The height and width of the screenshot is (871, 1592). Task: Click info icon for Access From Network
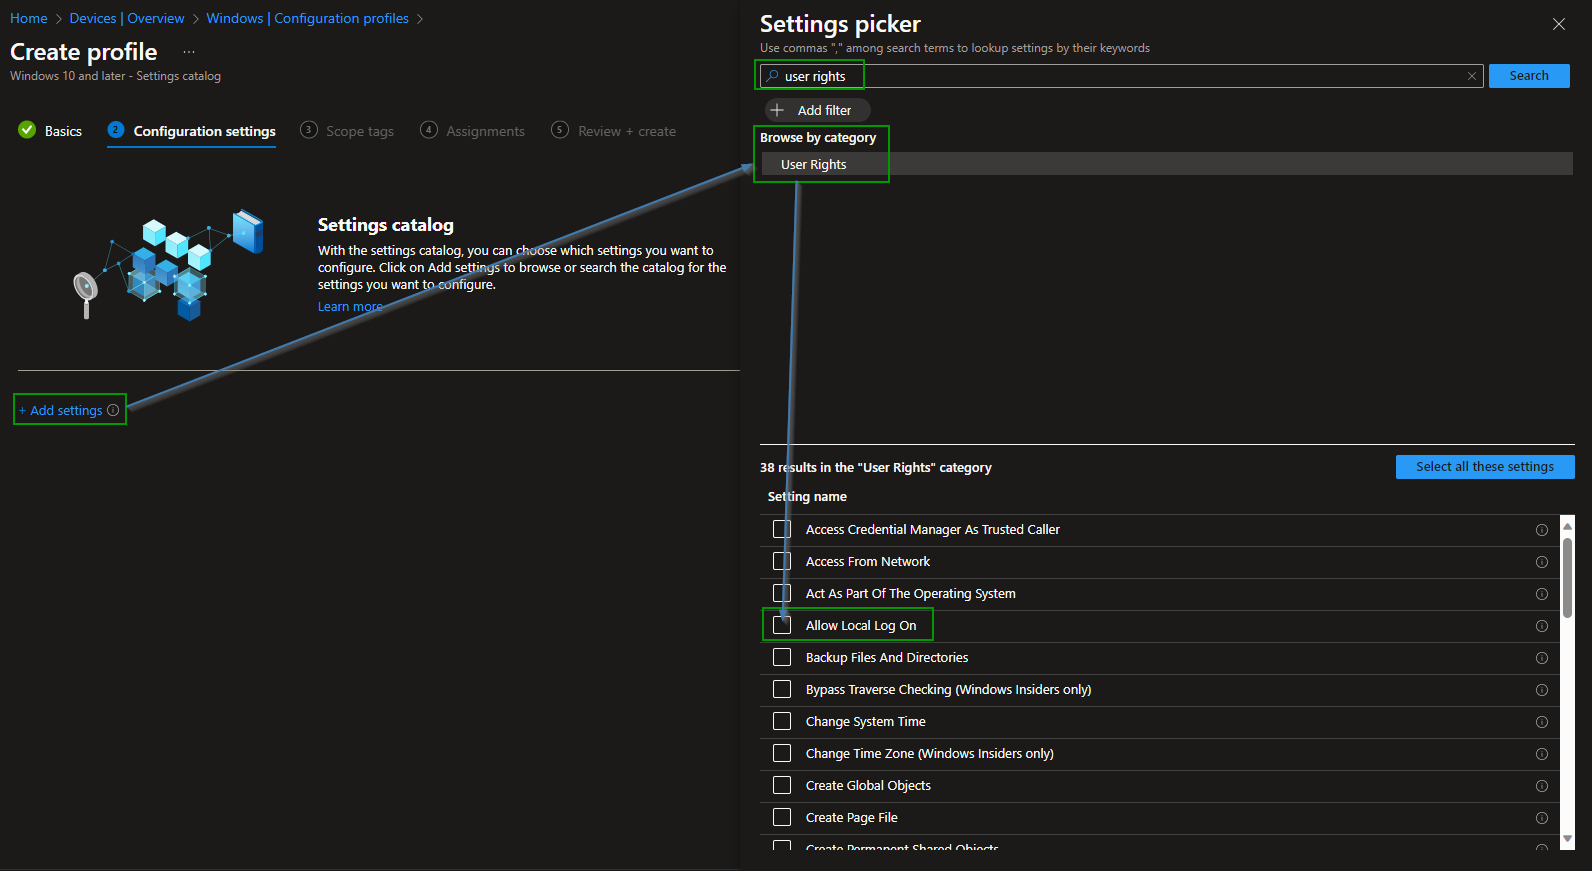(1541, 562)
